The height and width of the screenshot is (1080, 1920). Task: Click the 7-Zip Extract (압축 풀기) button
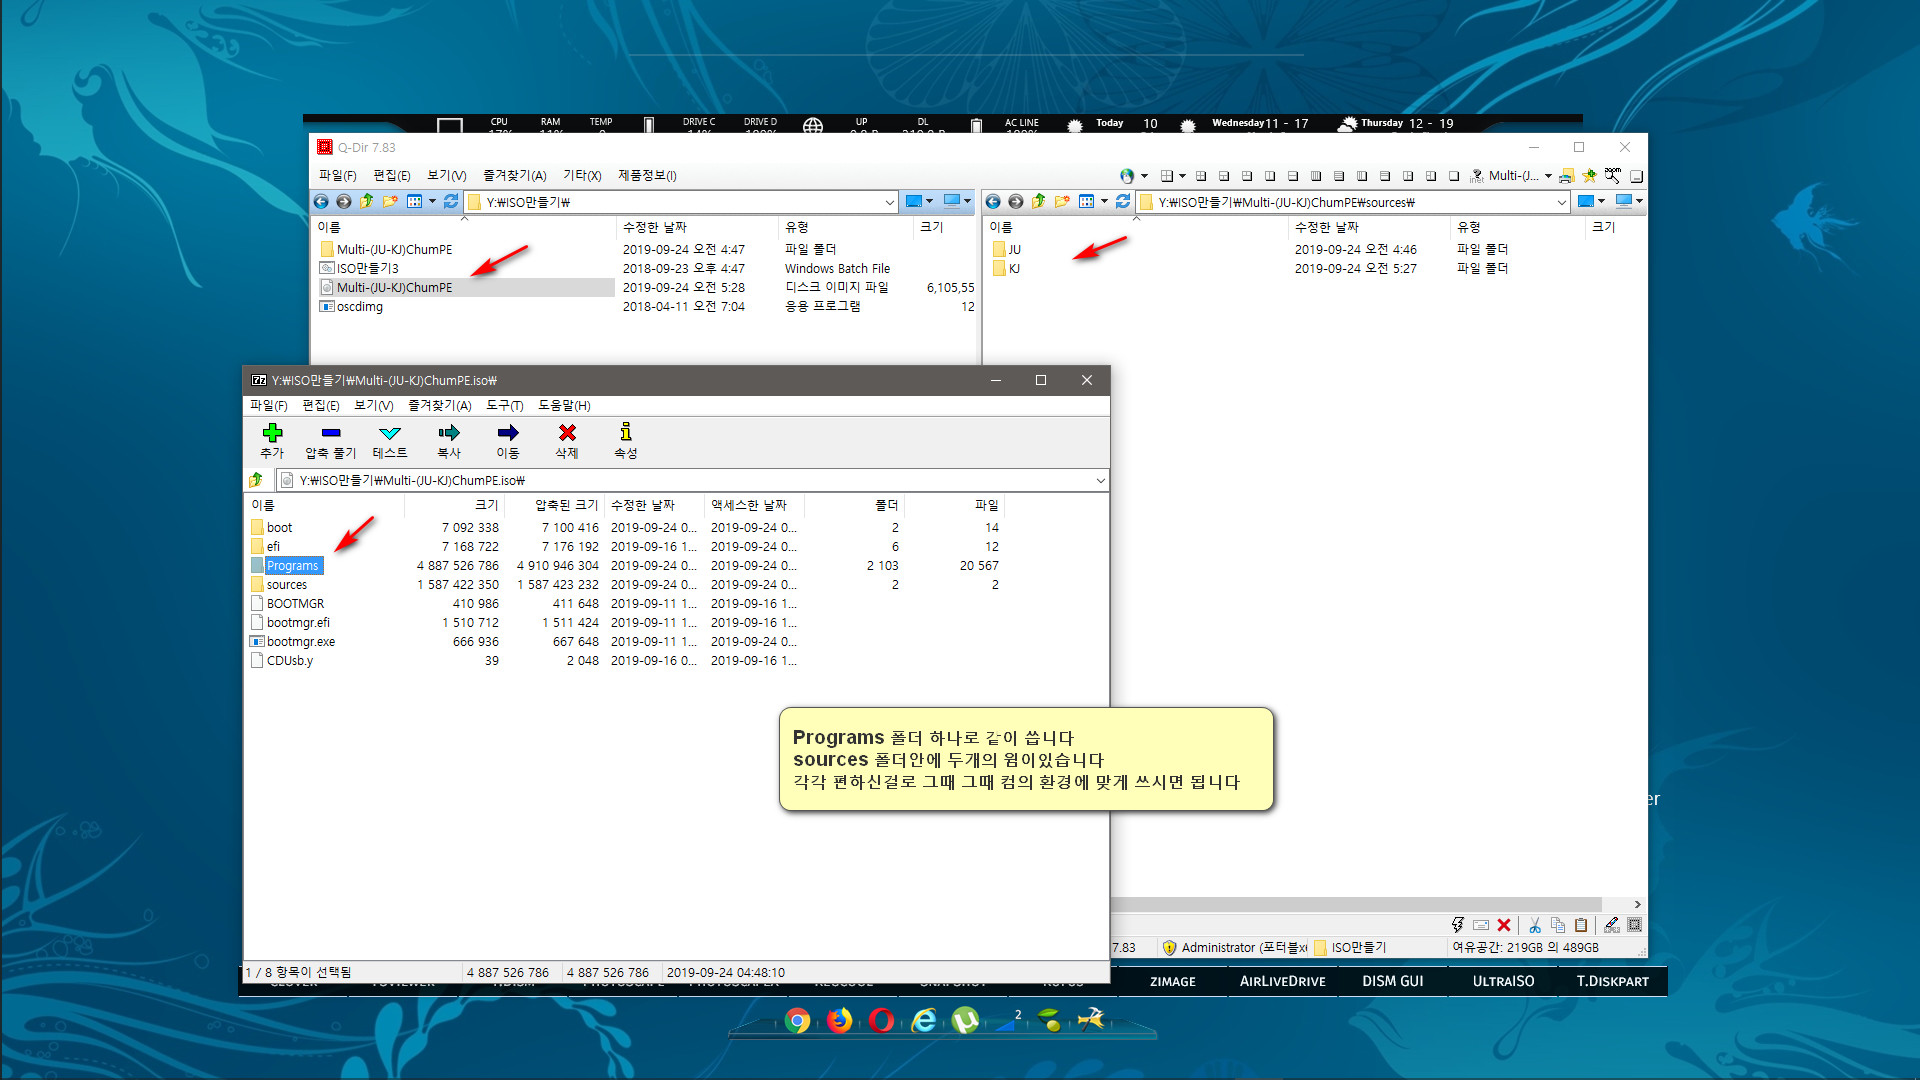[331, 440]
